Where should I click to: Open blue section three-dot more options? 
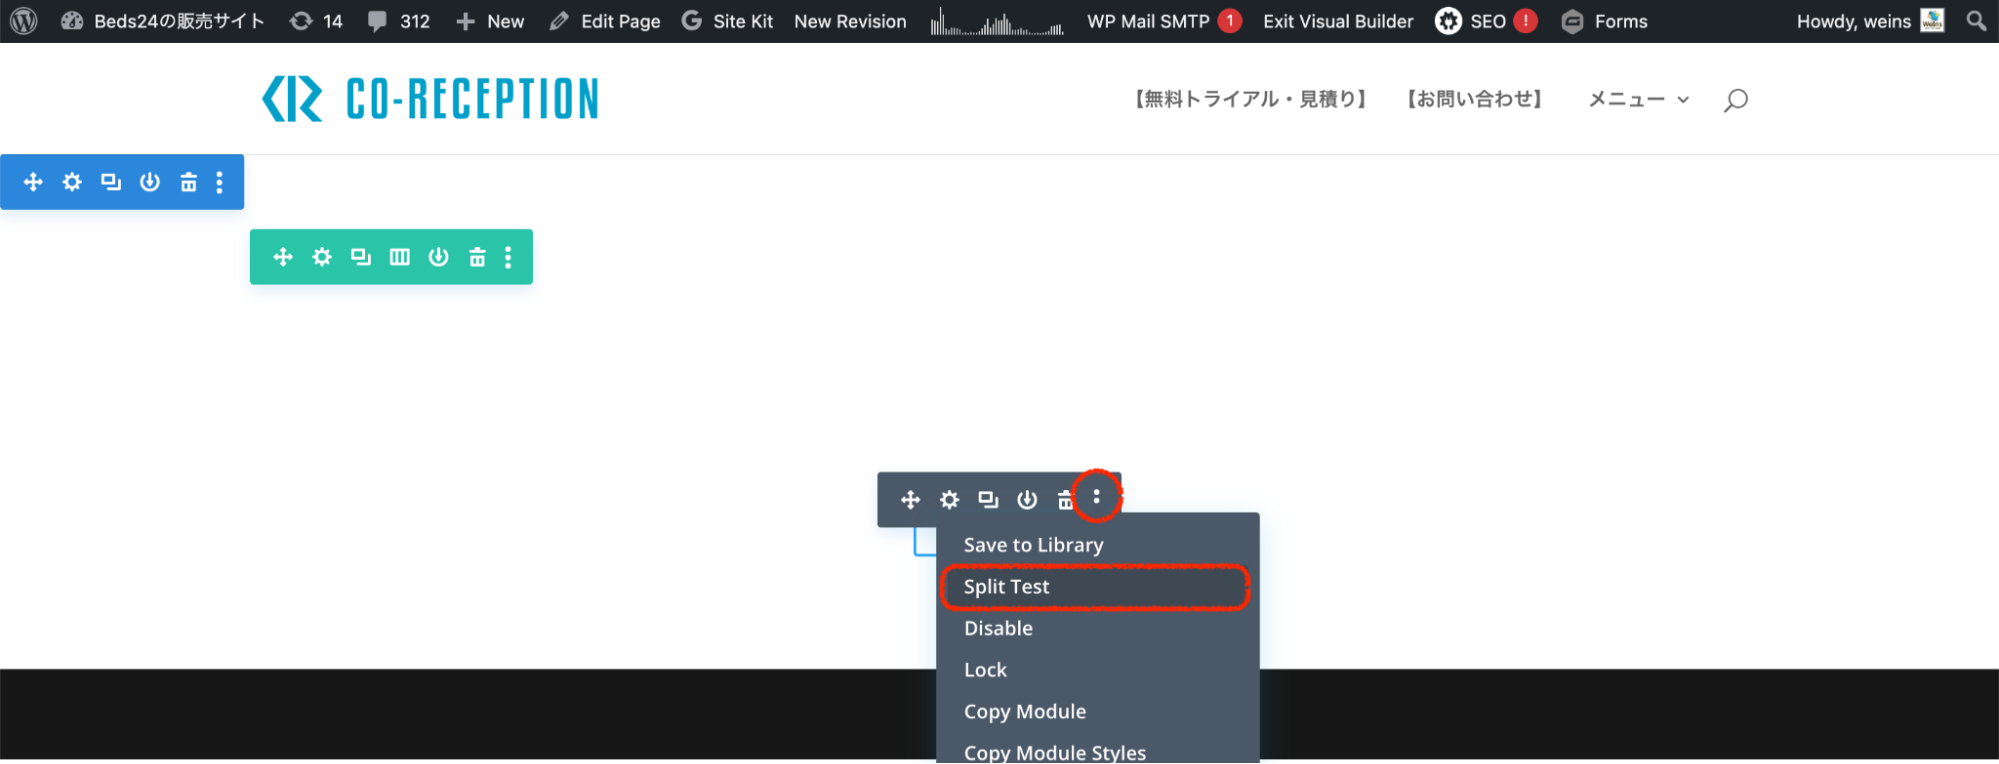[x=219, y=182]
